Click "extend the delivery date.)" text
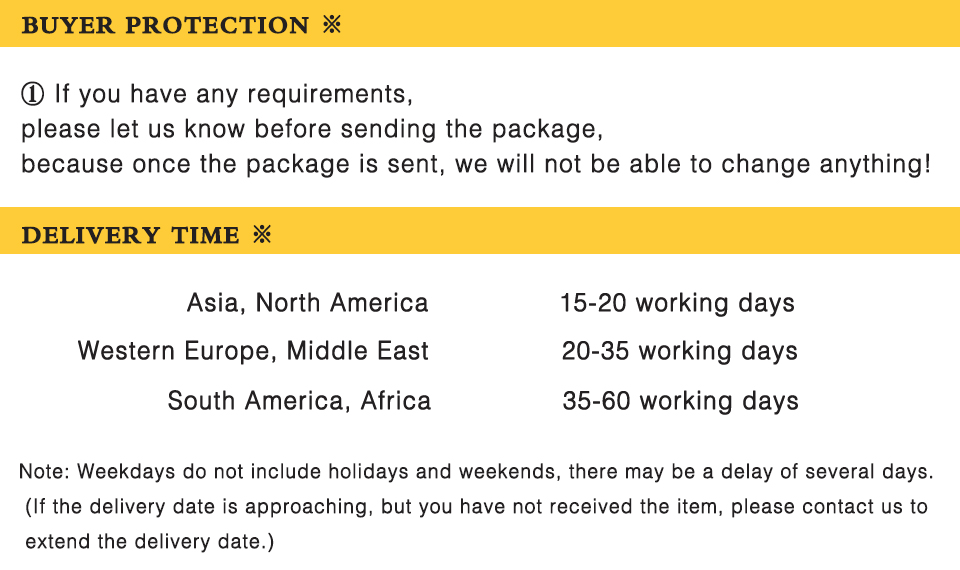Image resolution: width=960 pixels, height=570 pixels. click(x=150, y=543)
